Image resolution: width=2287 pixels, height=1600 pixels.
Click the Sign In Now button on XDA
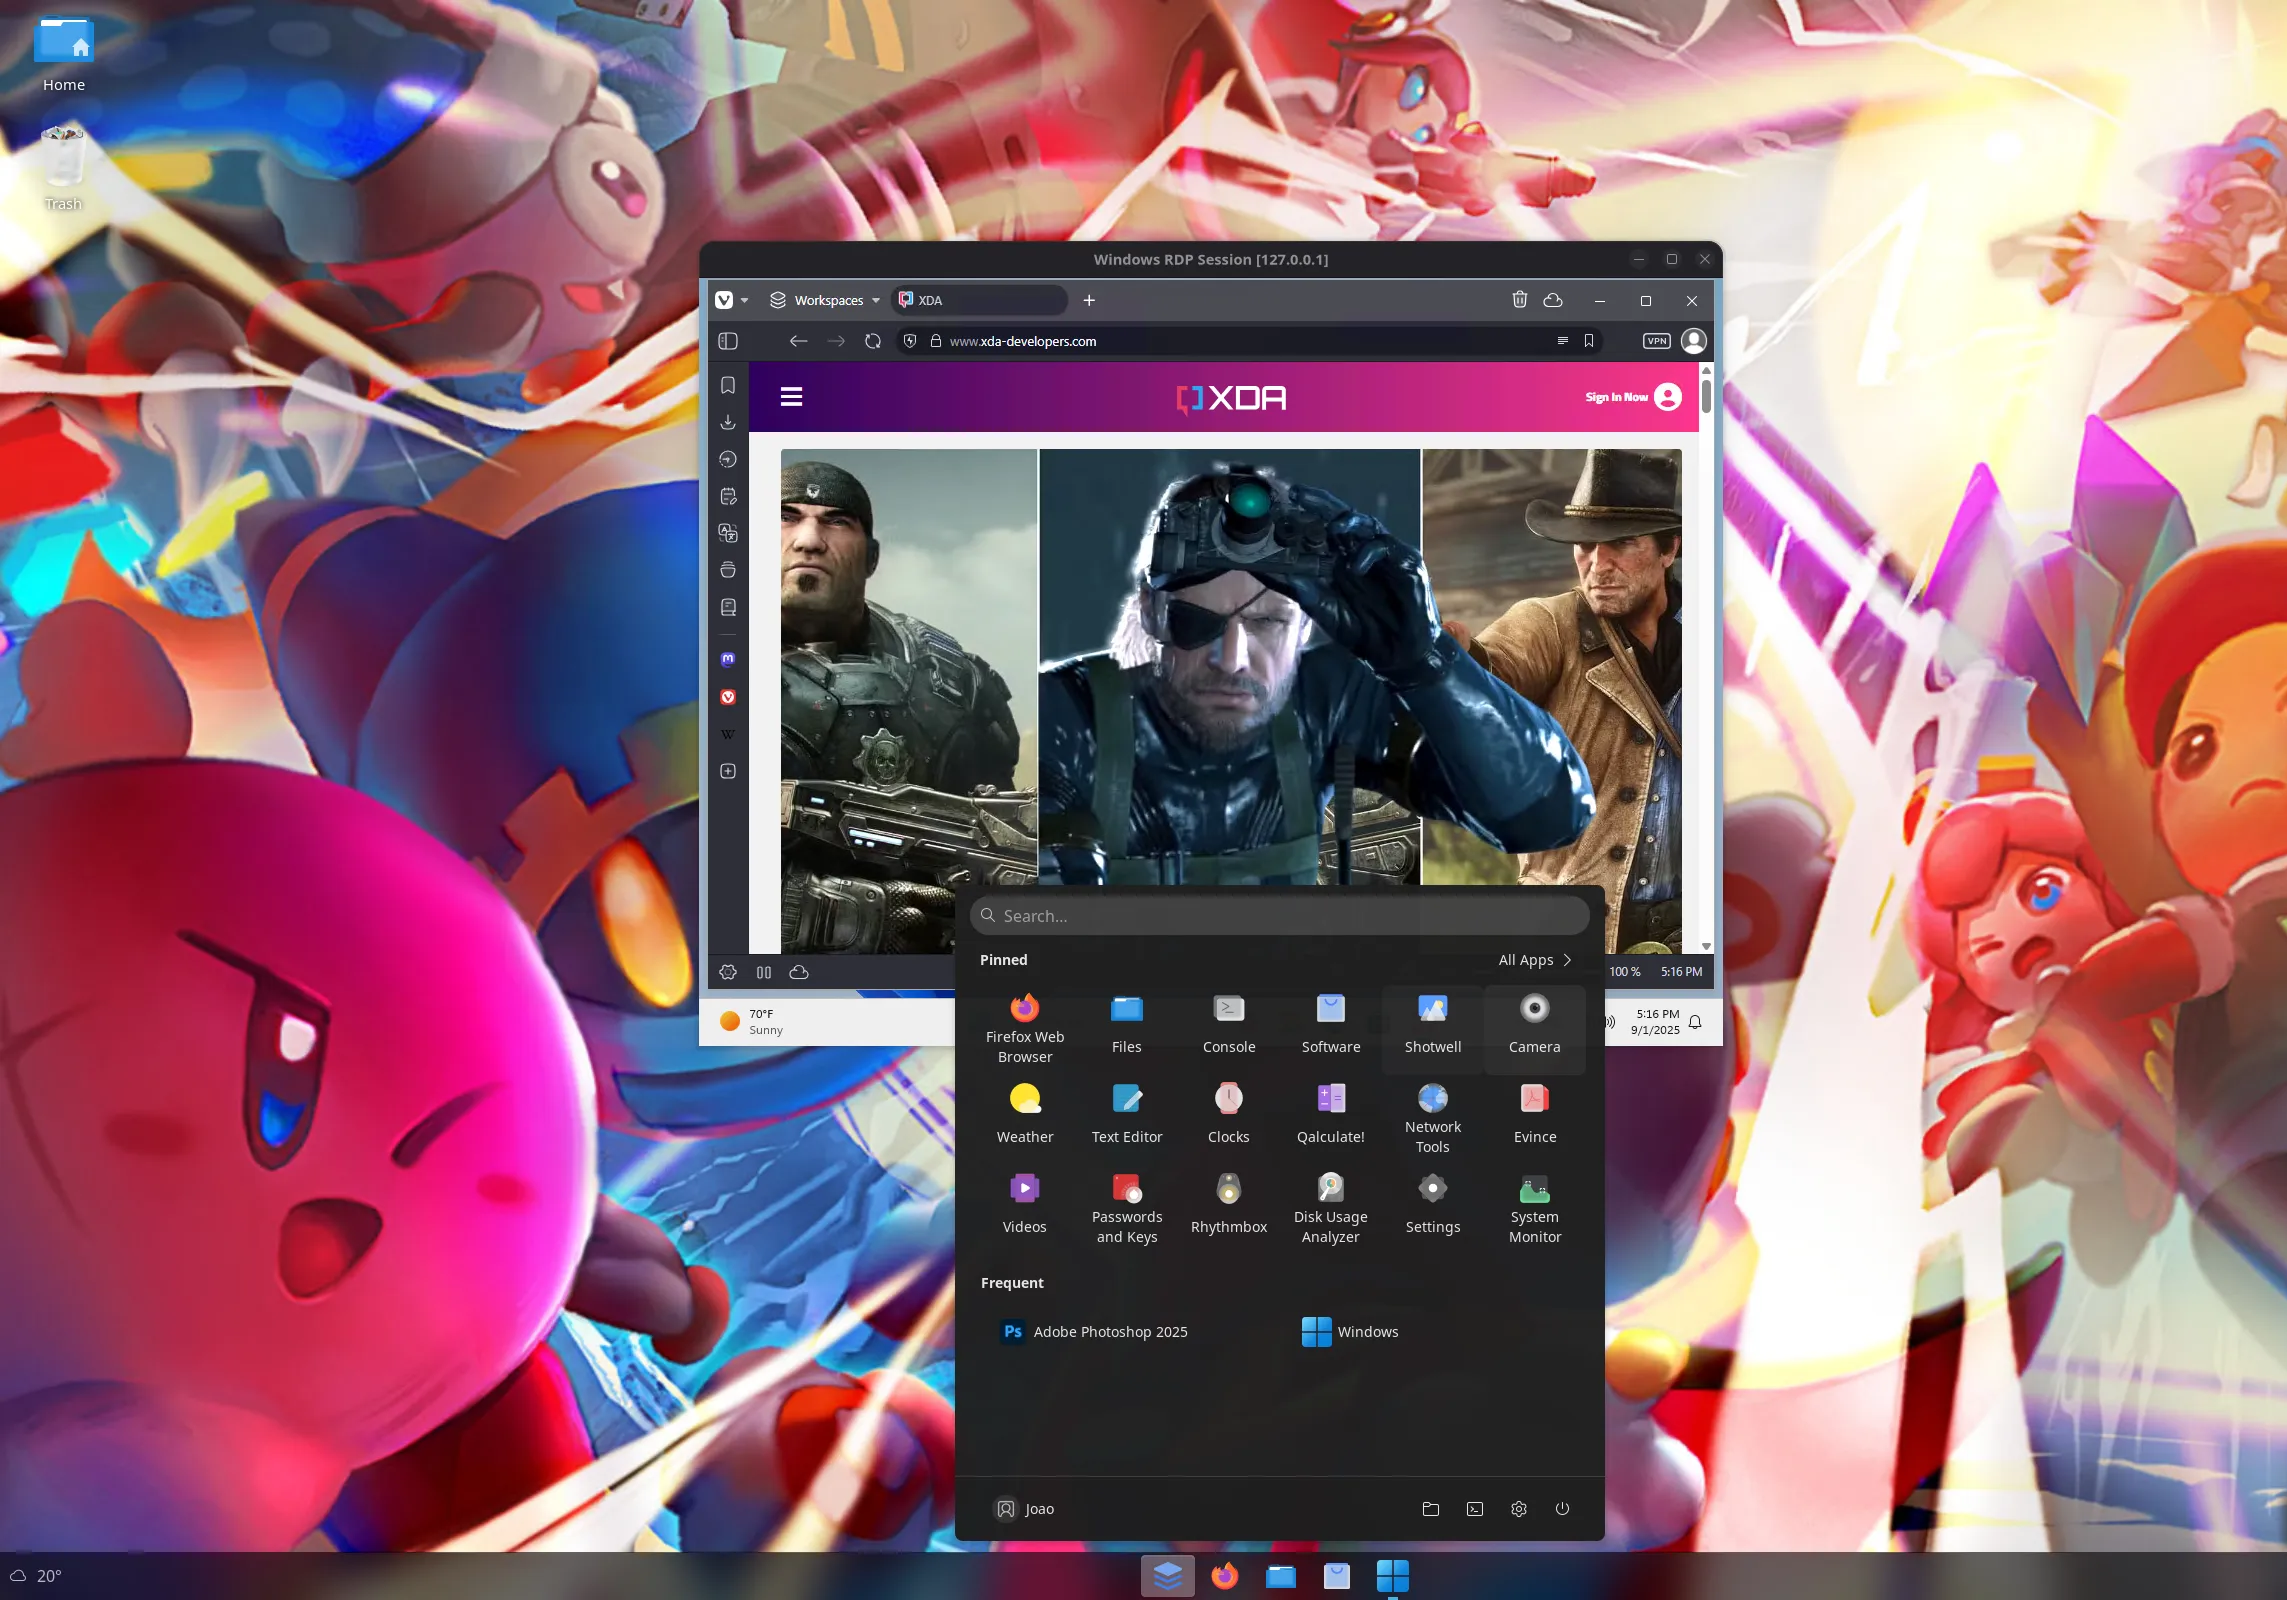point(1616,396)
